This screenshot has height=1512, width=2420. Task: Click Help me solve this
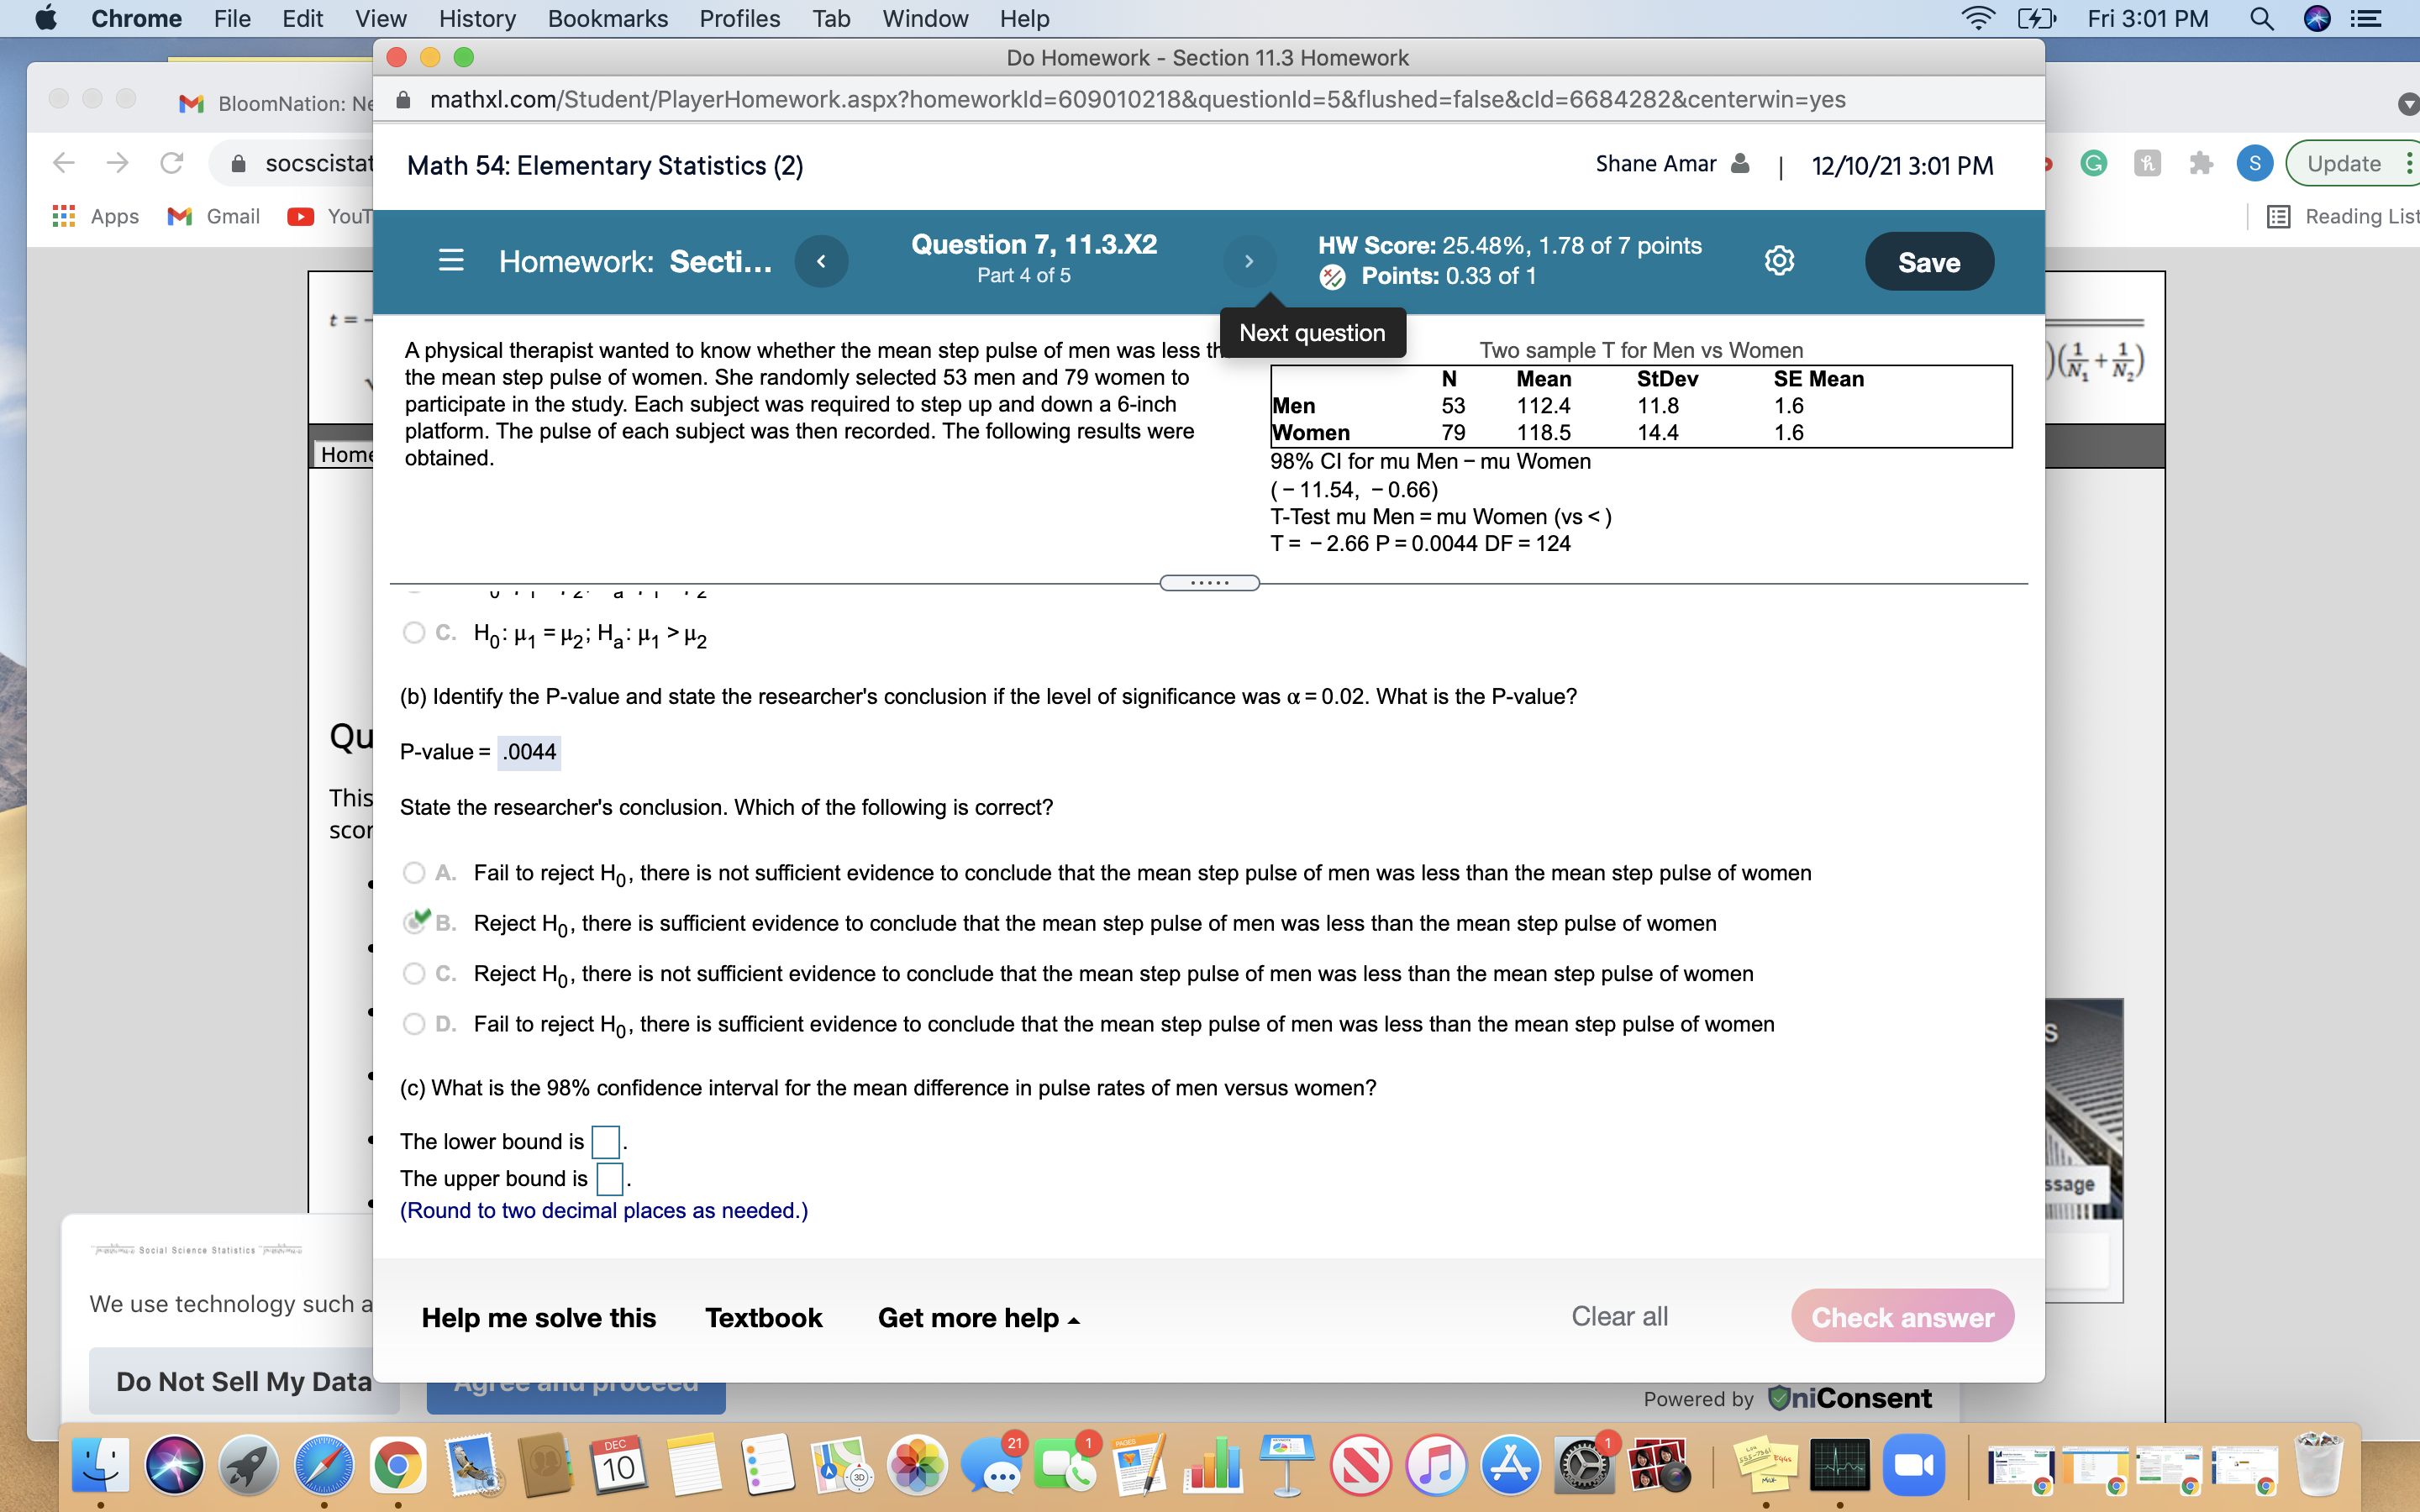coord(538,1318)
